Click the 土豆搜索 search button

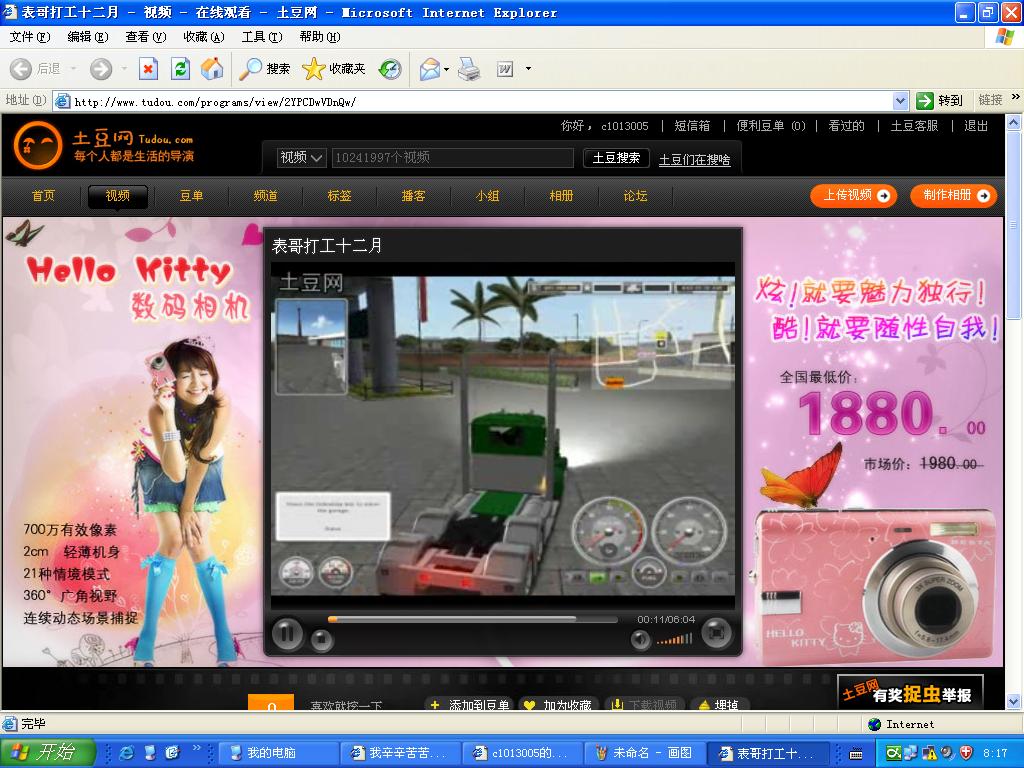616,158
